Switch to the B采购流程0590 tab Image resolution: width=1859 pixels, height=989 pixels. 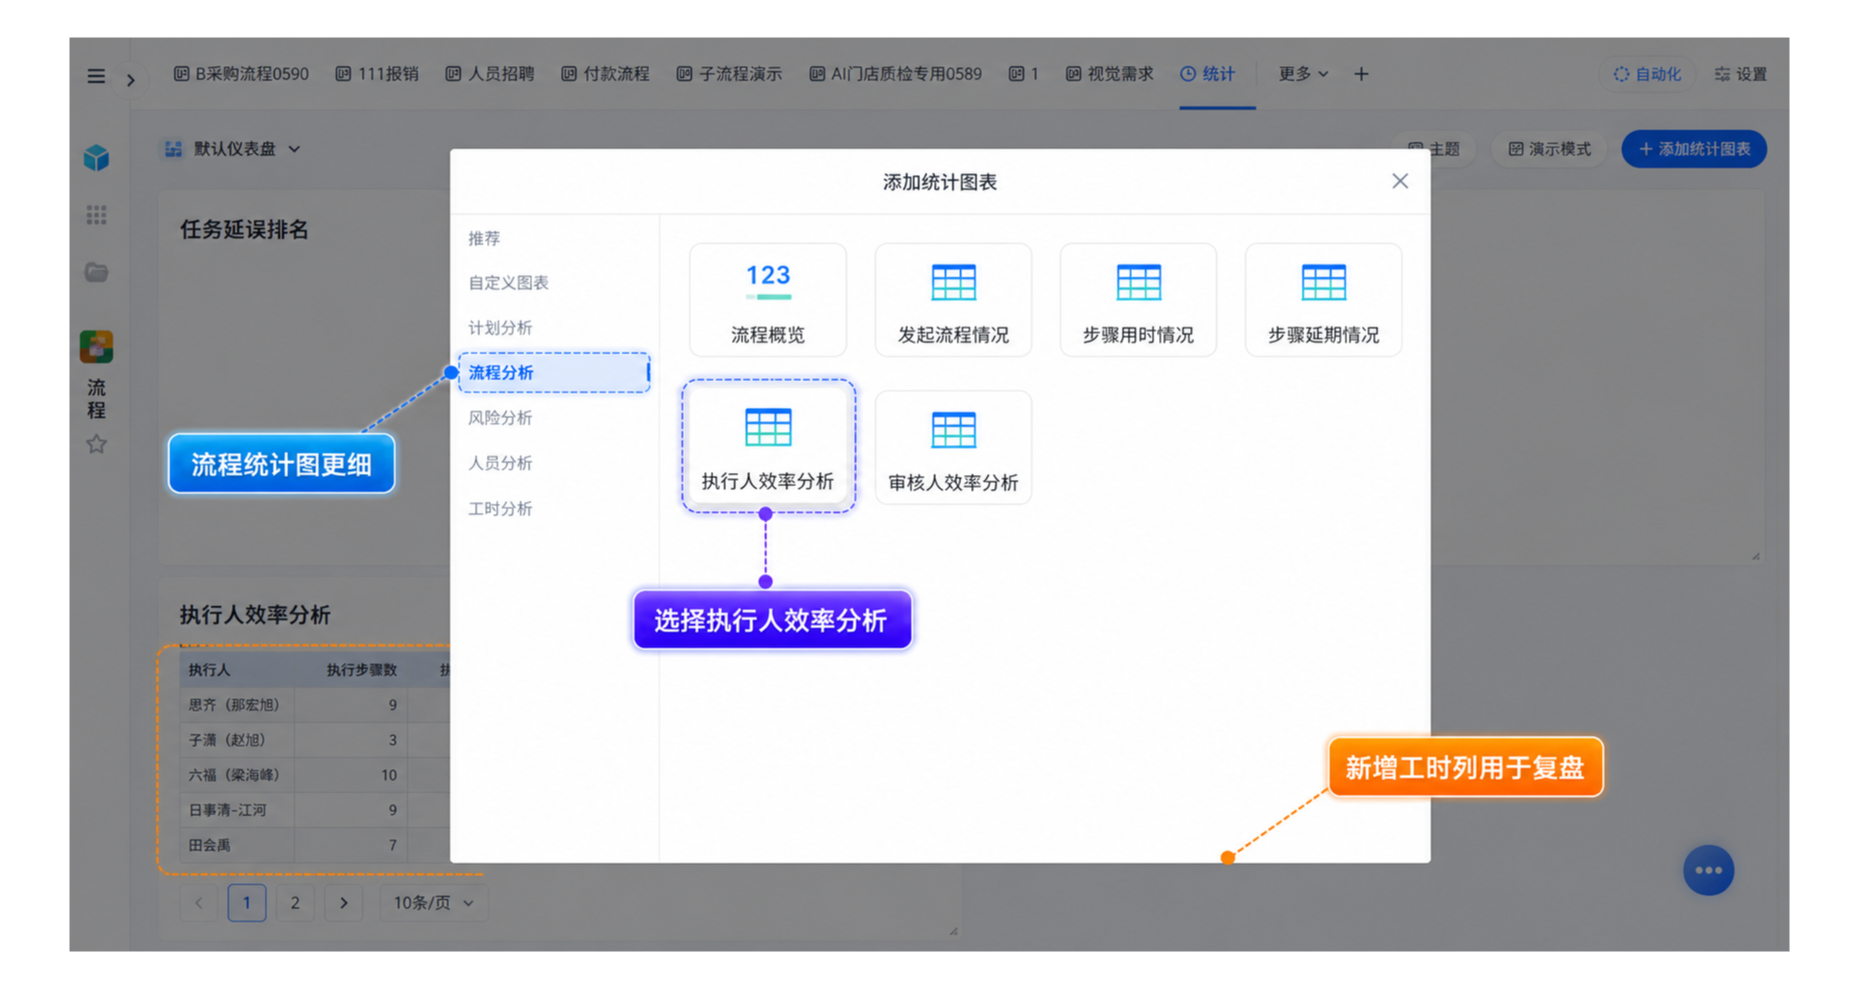click(241, 74)
